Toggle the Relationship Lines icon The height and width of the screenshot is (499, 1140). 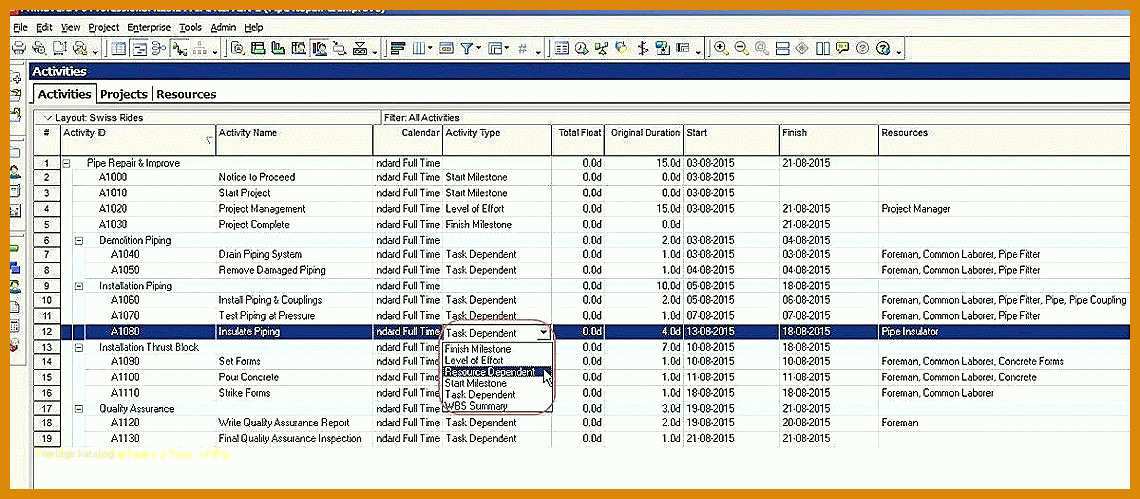(179, 48)
